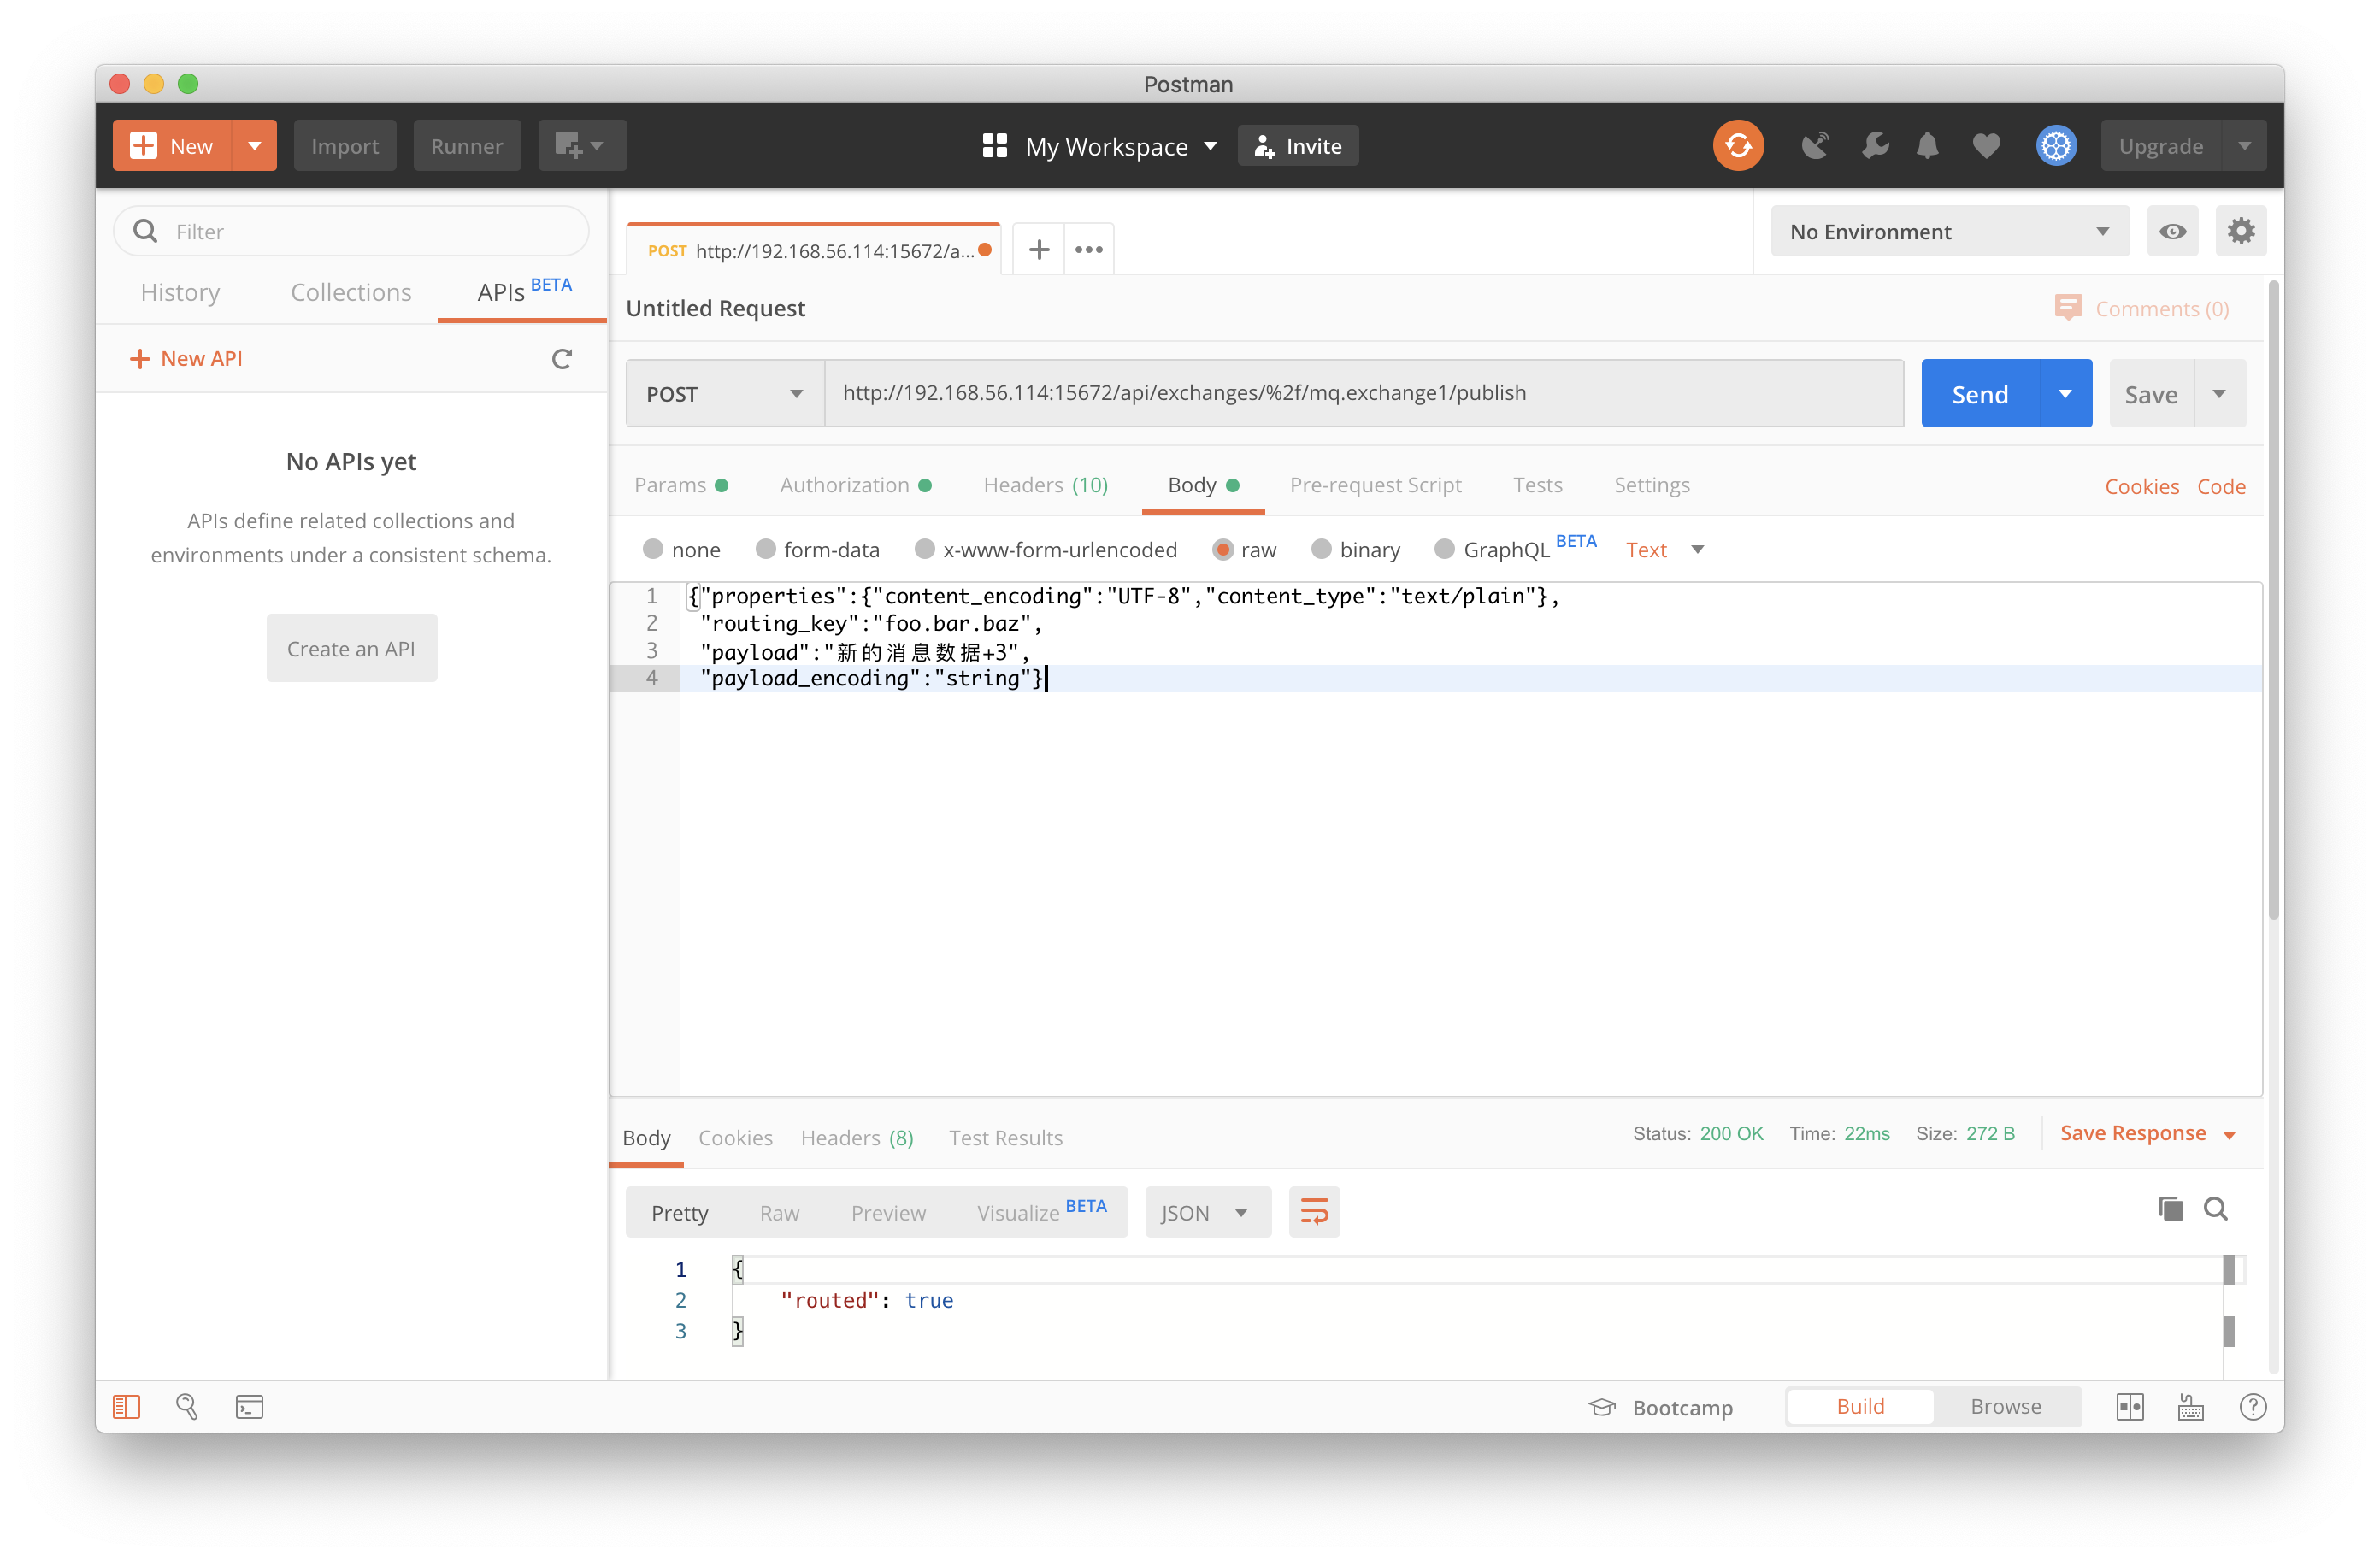Click the wrap text icon in response viewer
Viewport: 2380px width, 1559px height.
[1314, 1211]
